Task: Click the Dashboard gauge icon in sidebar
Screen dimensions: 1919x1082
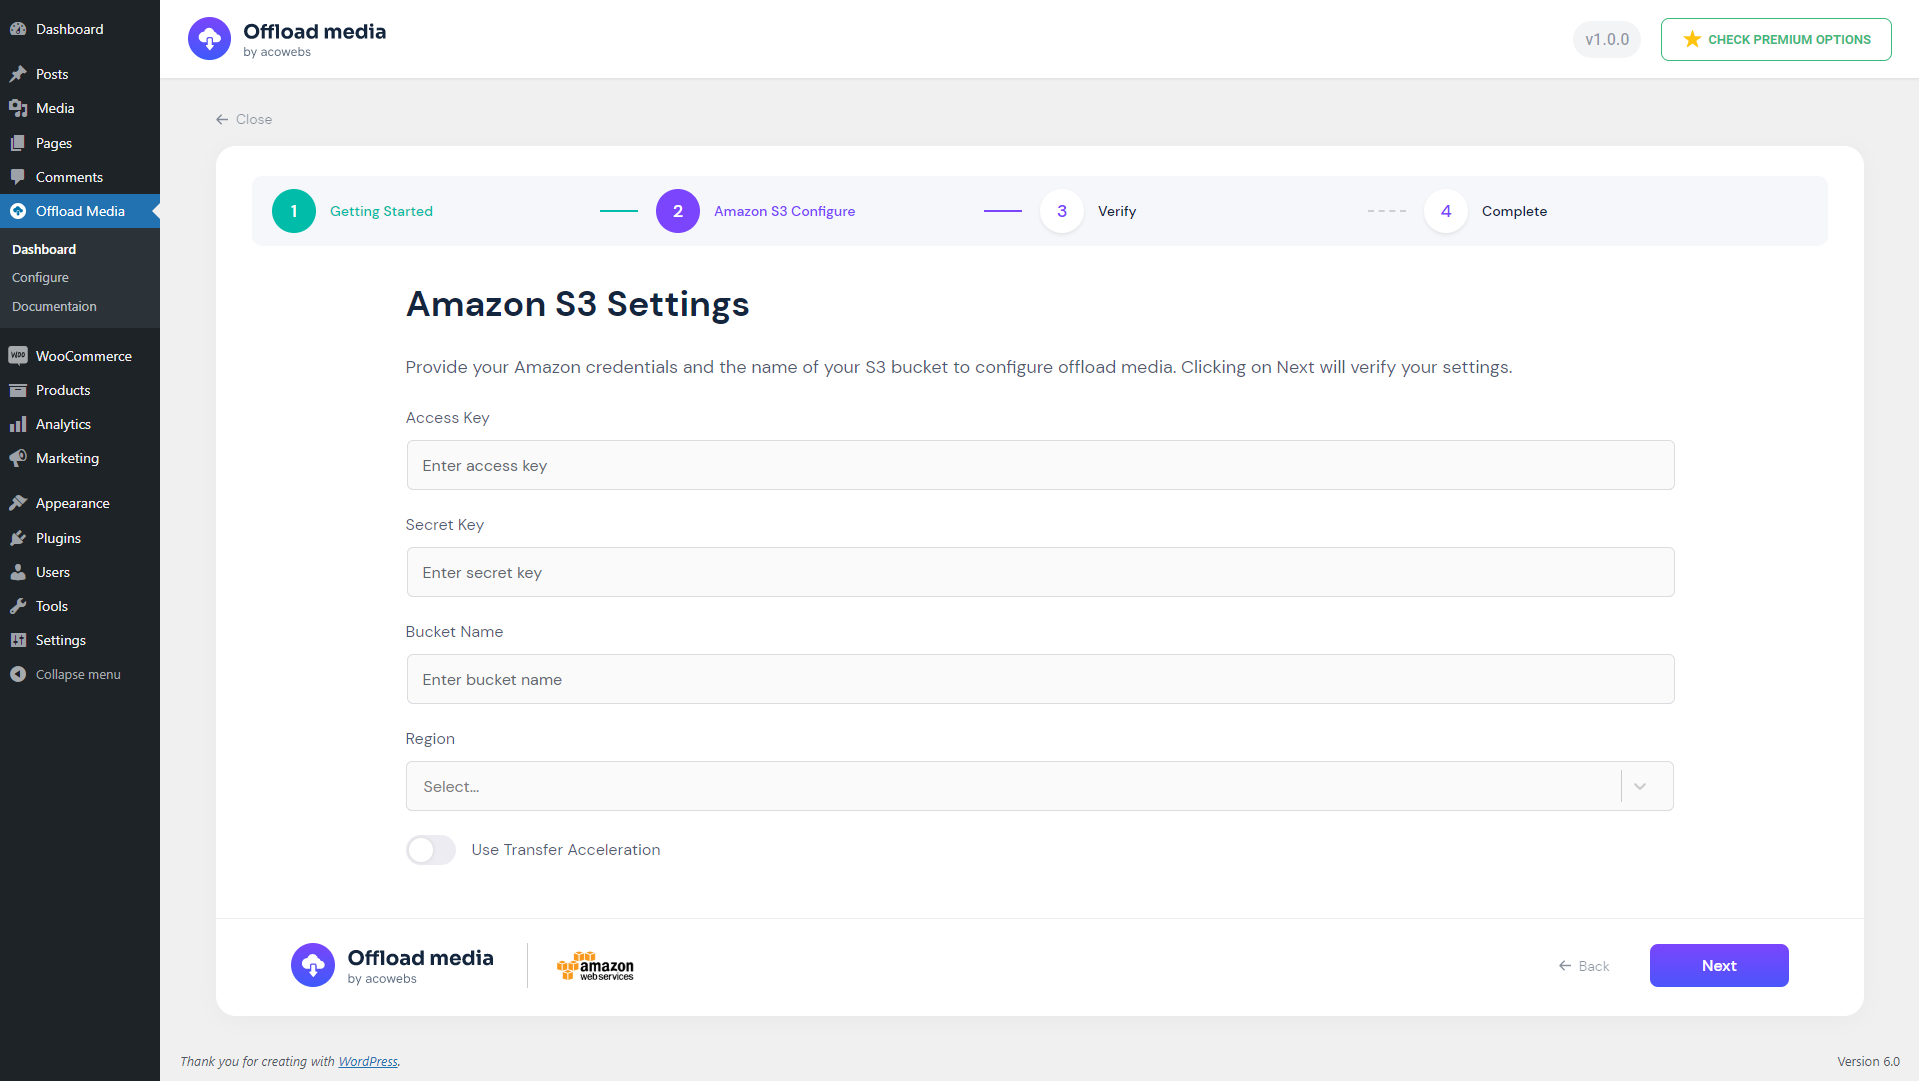Action: tap(18, 29)
